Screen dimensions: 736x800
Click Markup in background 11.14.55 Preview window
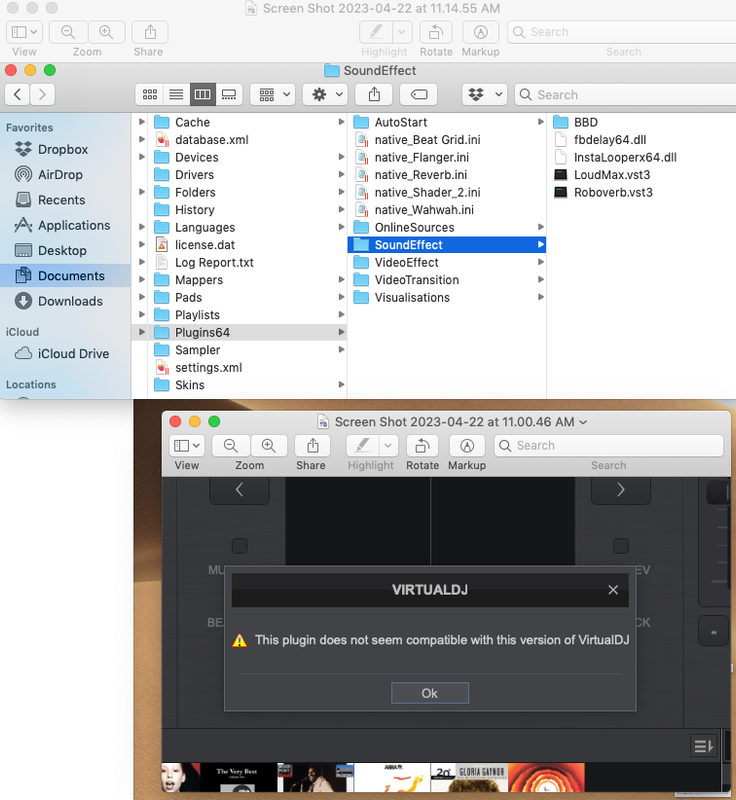(480, 32)
